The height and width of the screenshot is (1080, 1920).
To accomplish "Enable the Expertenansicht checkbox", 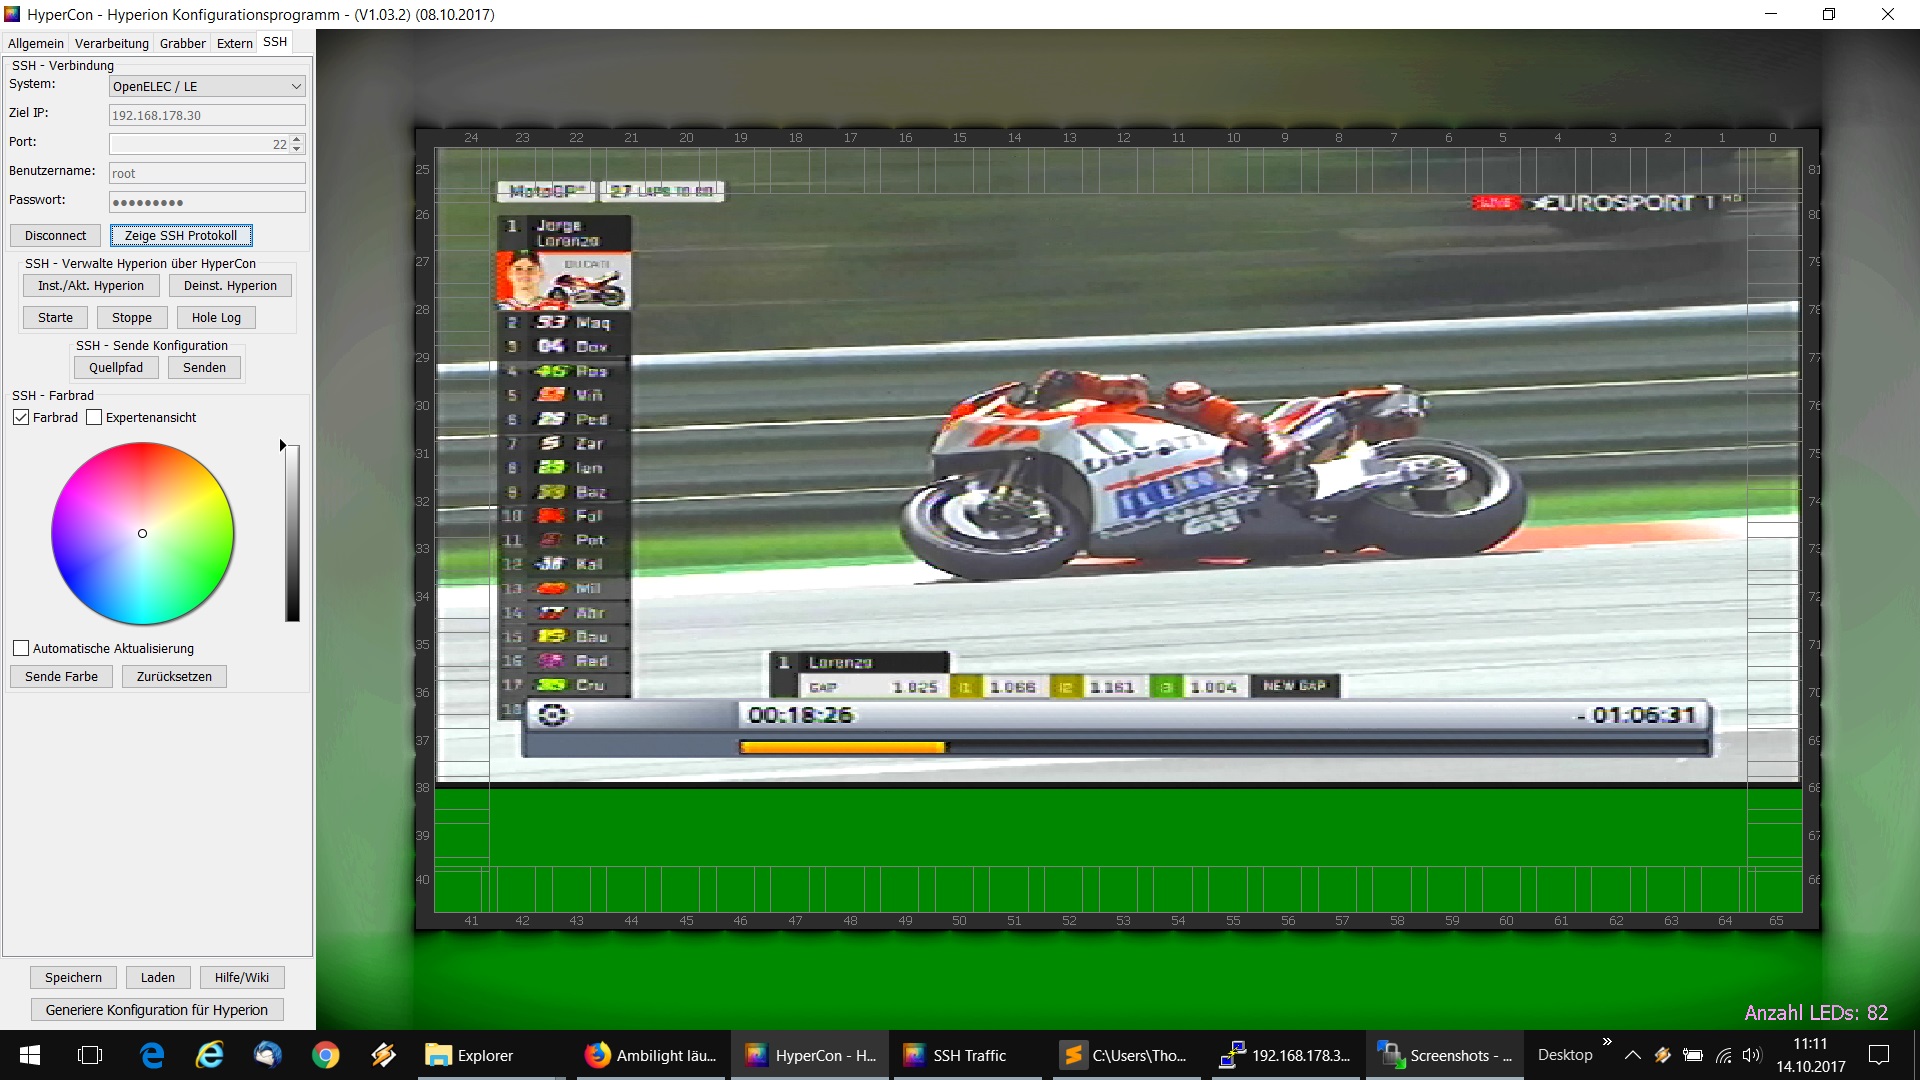I will pos(94,417).
